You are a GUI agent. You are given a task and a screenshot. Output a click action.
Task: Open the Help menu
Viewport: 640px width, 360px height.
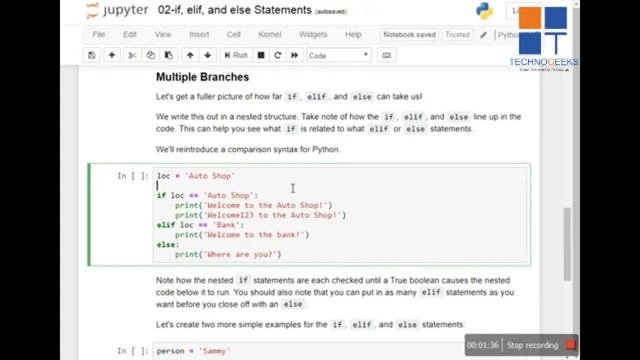click(353, 35)
